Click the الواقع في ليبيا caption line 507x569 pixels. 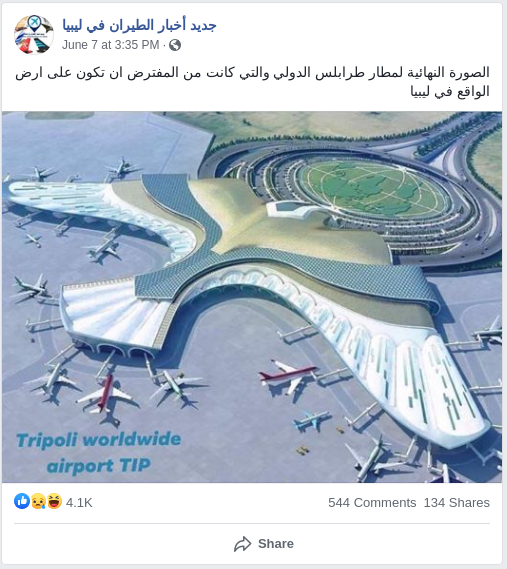pos(450,91)
